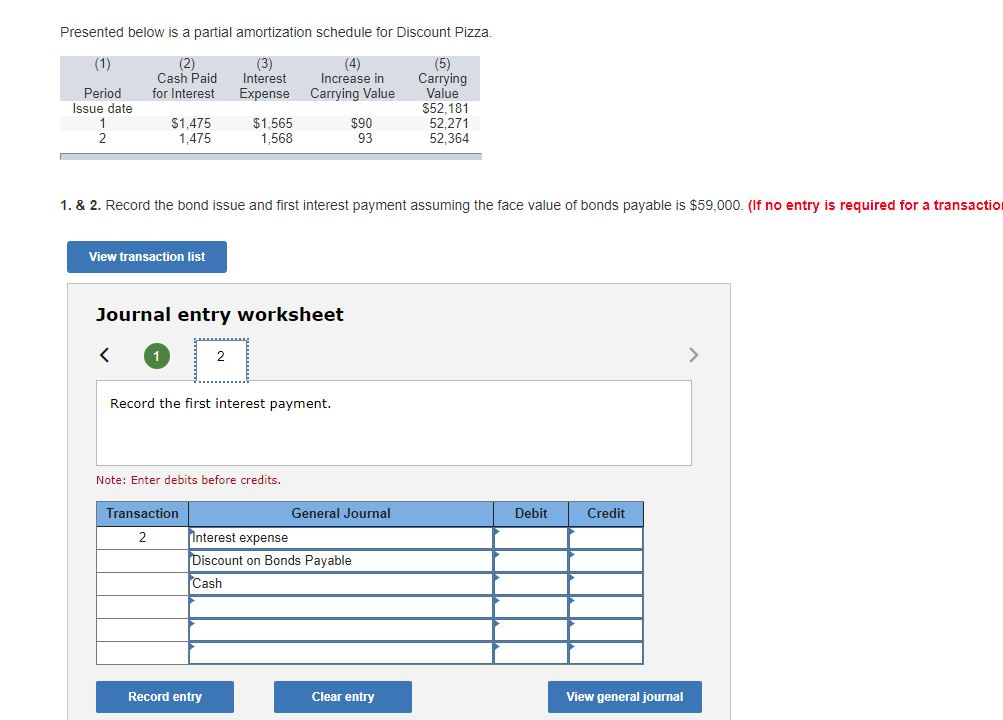Open the general journal view

point(624,696)
